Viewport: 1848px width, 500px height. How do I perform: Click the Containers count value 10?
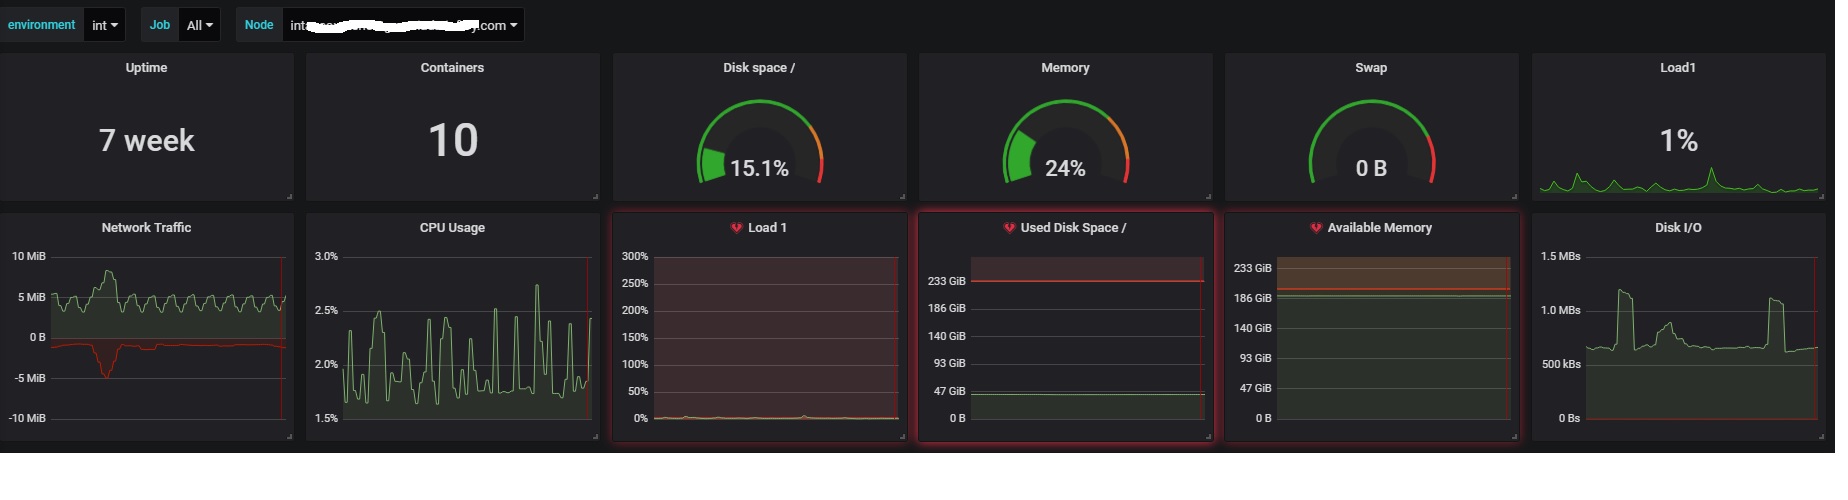click(x=453, y=140)
